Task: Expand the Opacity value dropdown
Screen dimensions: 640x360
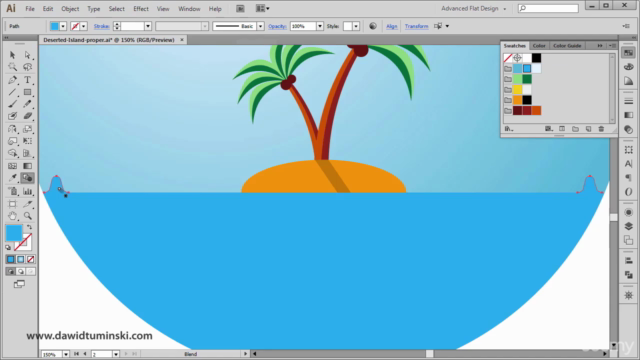Action: coord(320,26)
